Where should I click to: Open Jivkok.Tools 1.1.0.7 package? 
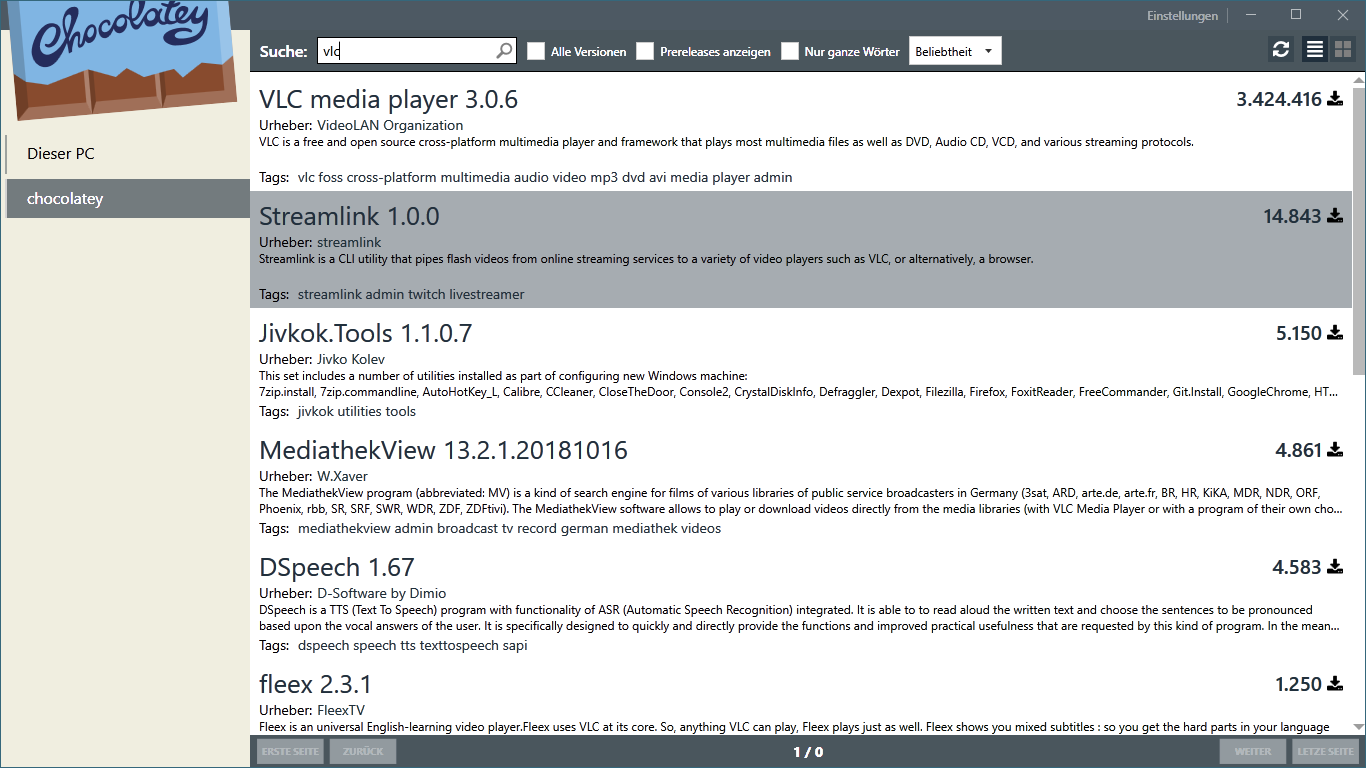coord(366,333)
